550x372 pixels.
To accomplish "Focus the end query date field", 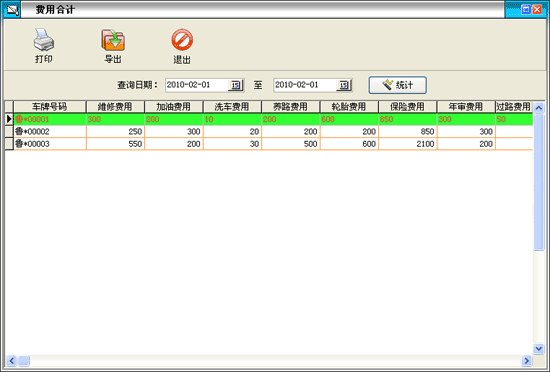I will (x=305, y=85).
